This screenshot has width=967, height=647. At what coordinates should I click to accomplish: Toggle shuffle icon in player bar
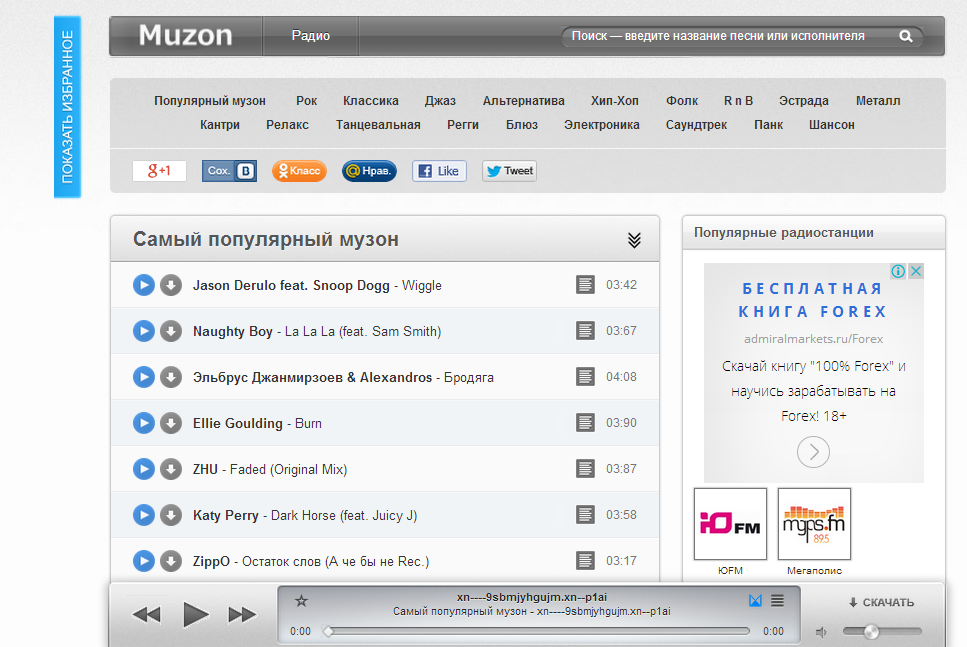[755, 600]
